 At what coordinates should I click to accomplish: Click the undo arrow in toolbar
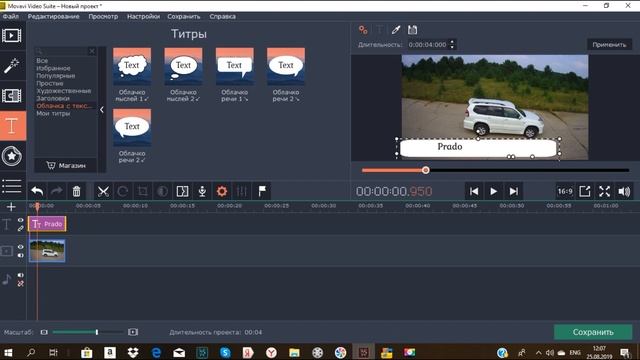click(37, 191)
